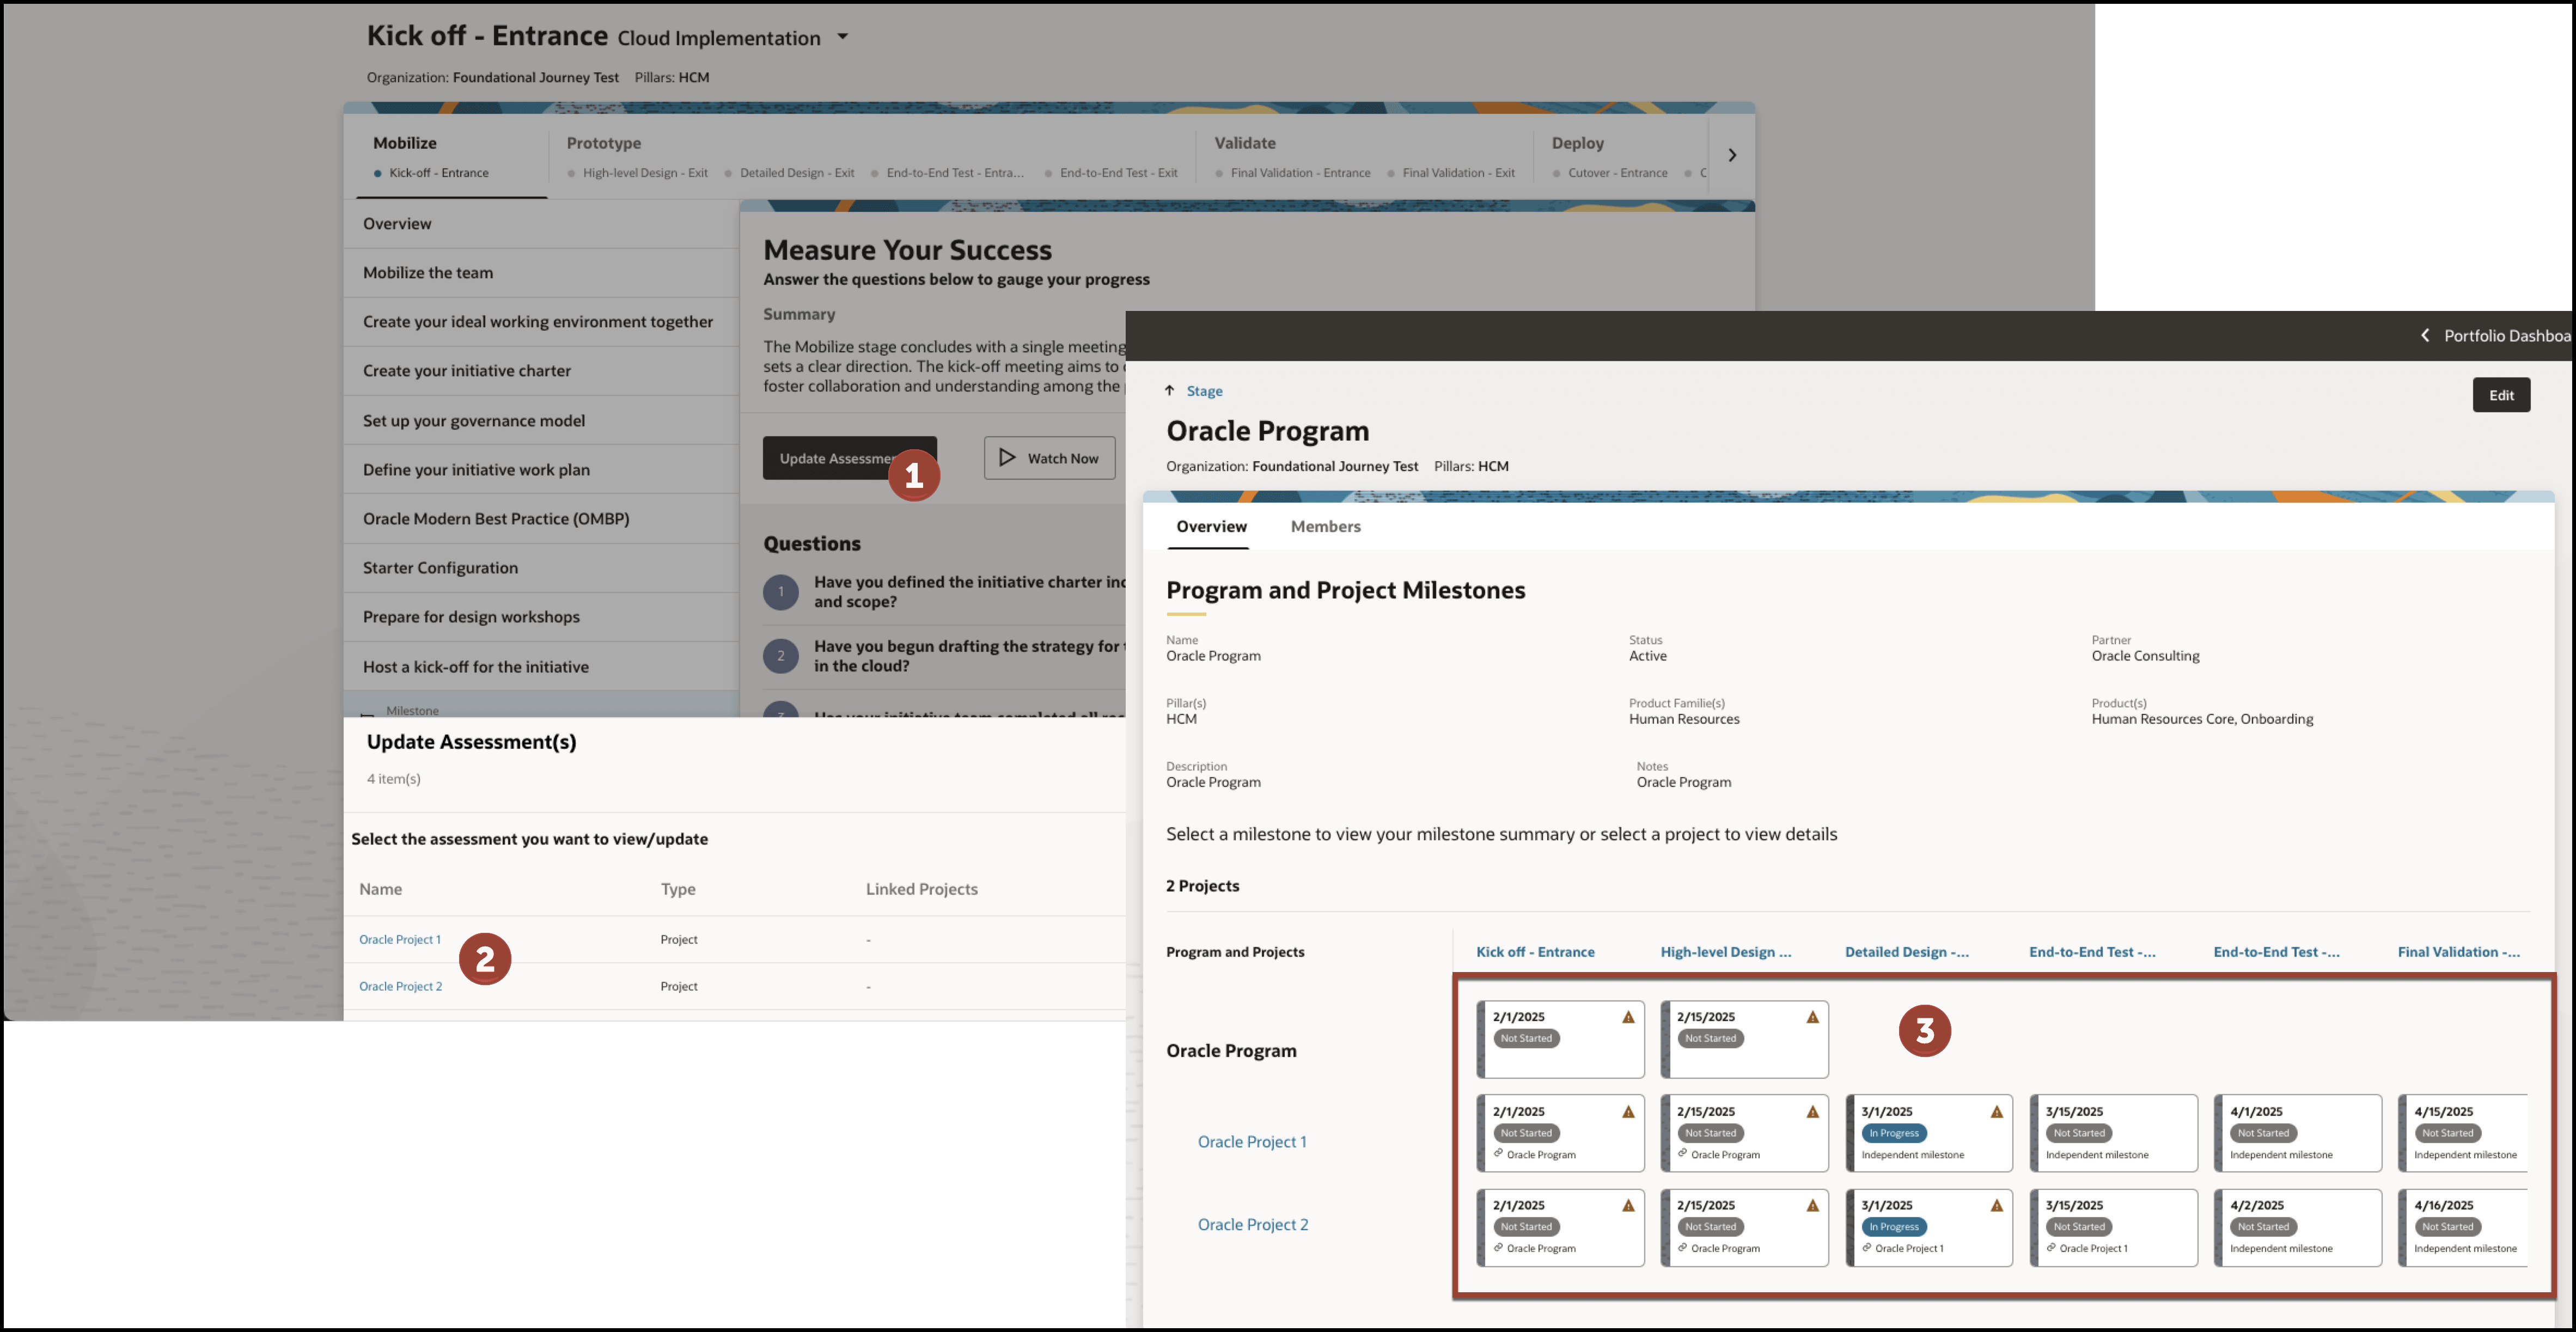Click the right chevron on stage strip
2576x1332 pixels.
(1732, 155)
